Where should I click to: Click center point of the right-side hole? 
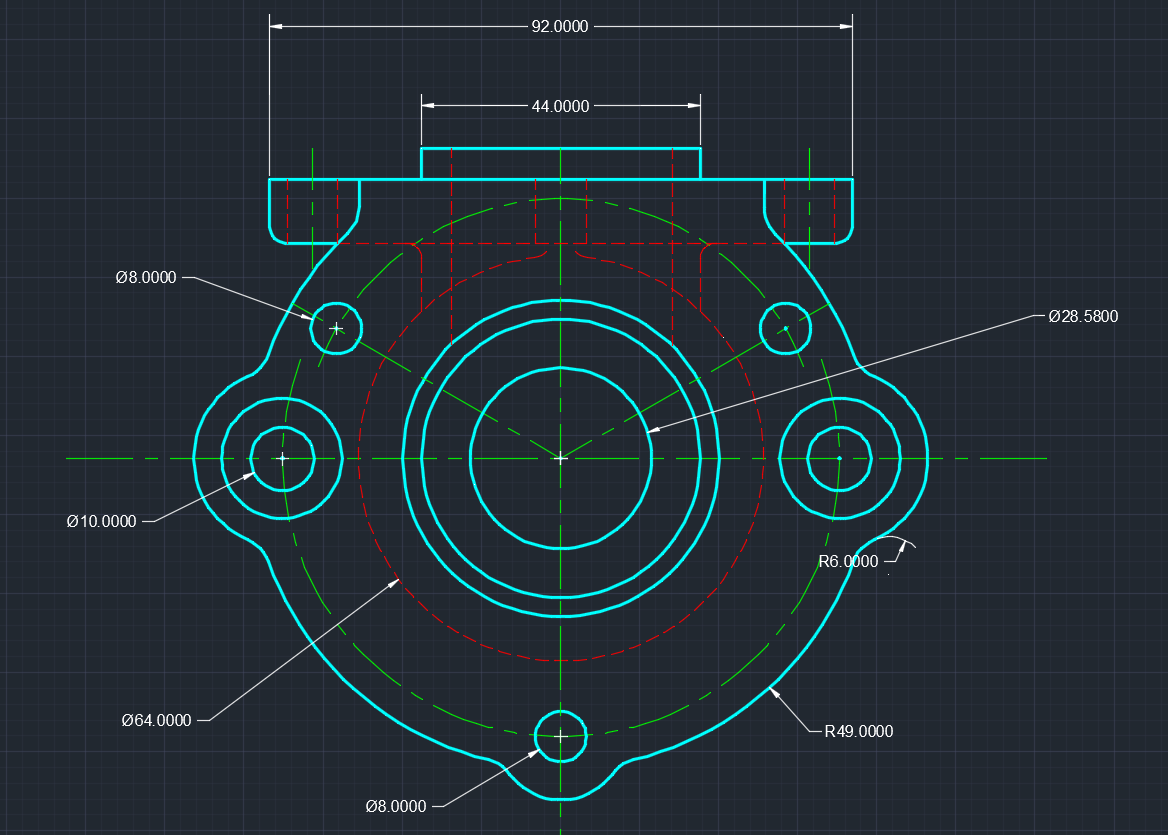click(x=839, y=458)
